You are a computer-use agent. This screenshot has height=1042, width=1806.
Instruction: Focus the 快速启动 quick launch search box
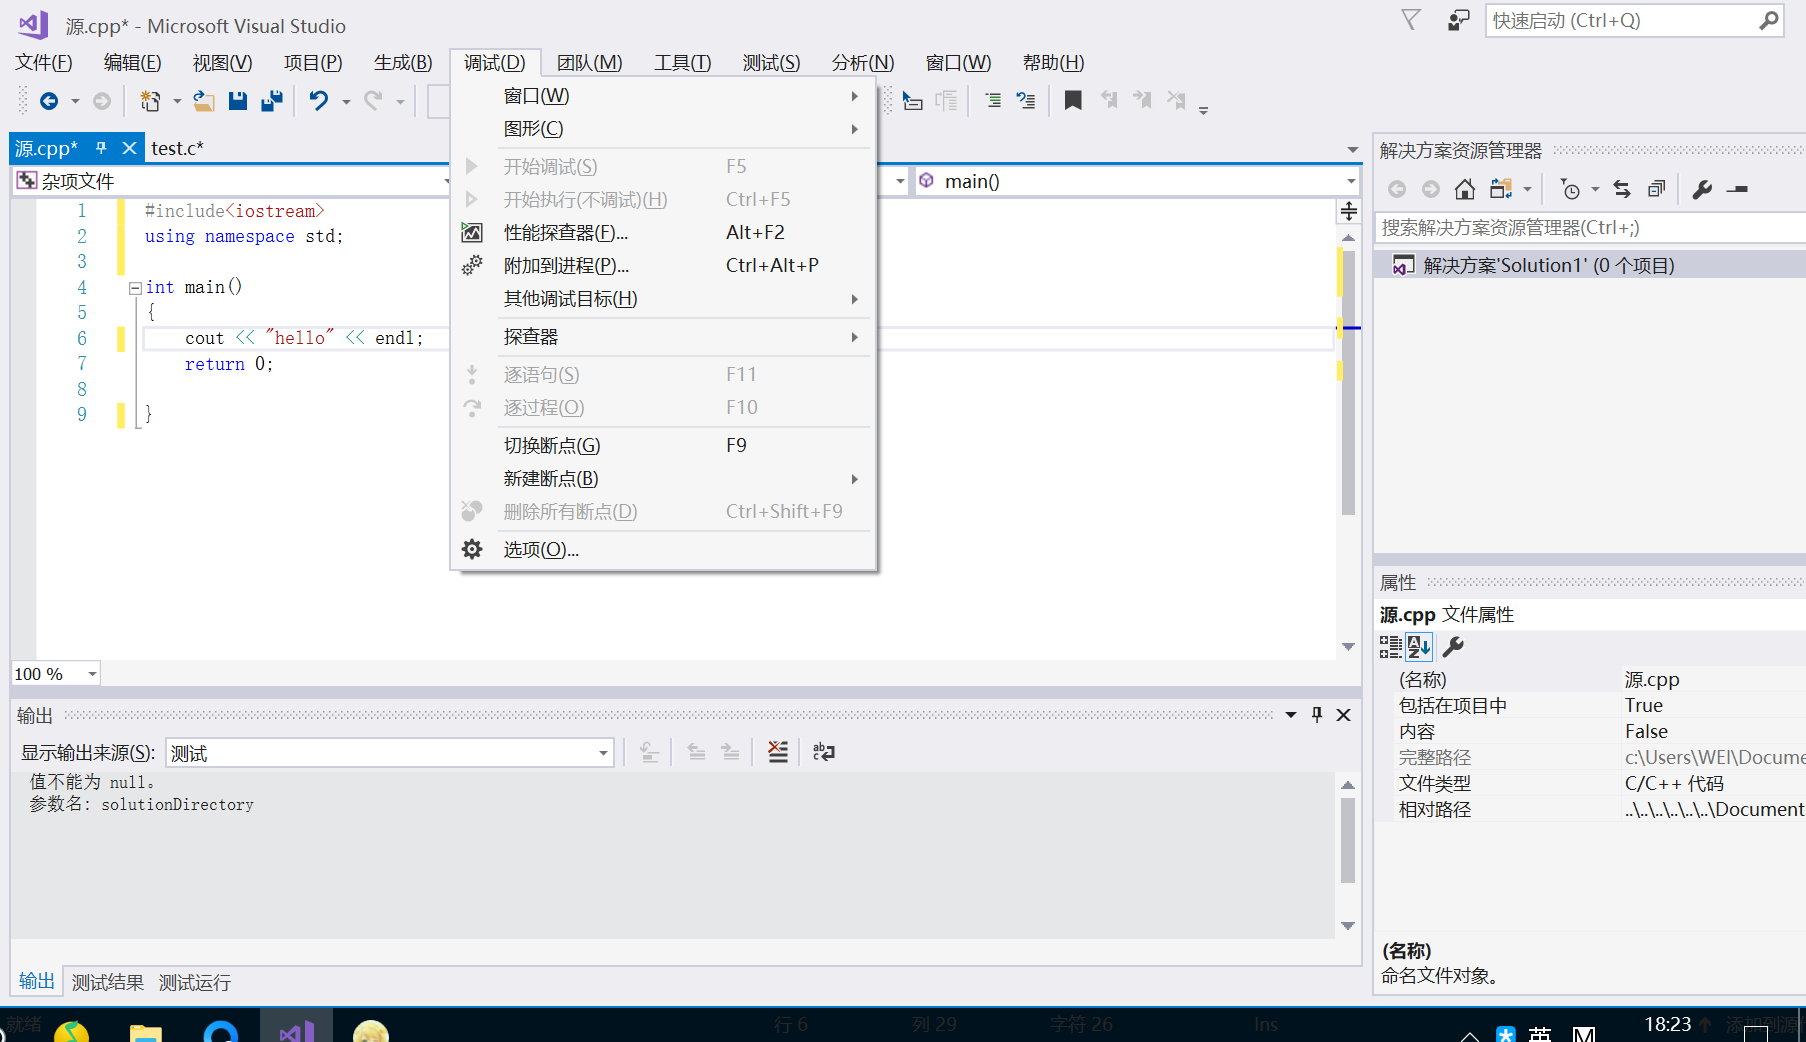pos(1634,20)
